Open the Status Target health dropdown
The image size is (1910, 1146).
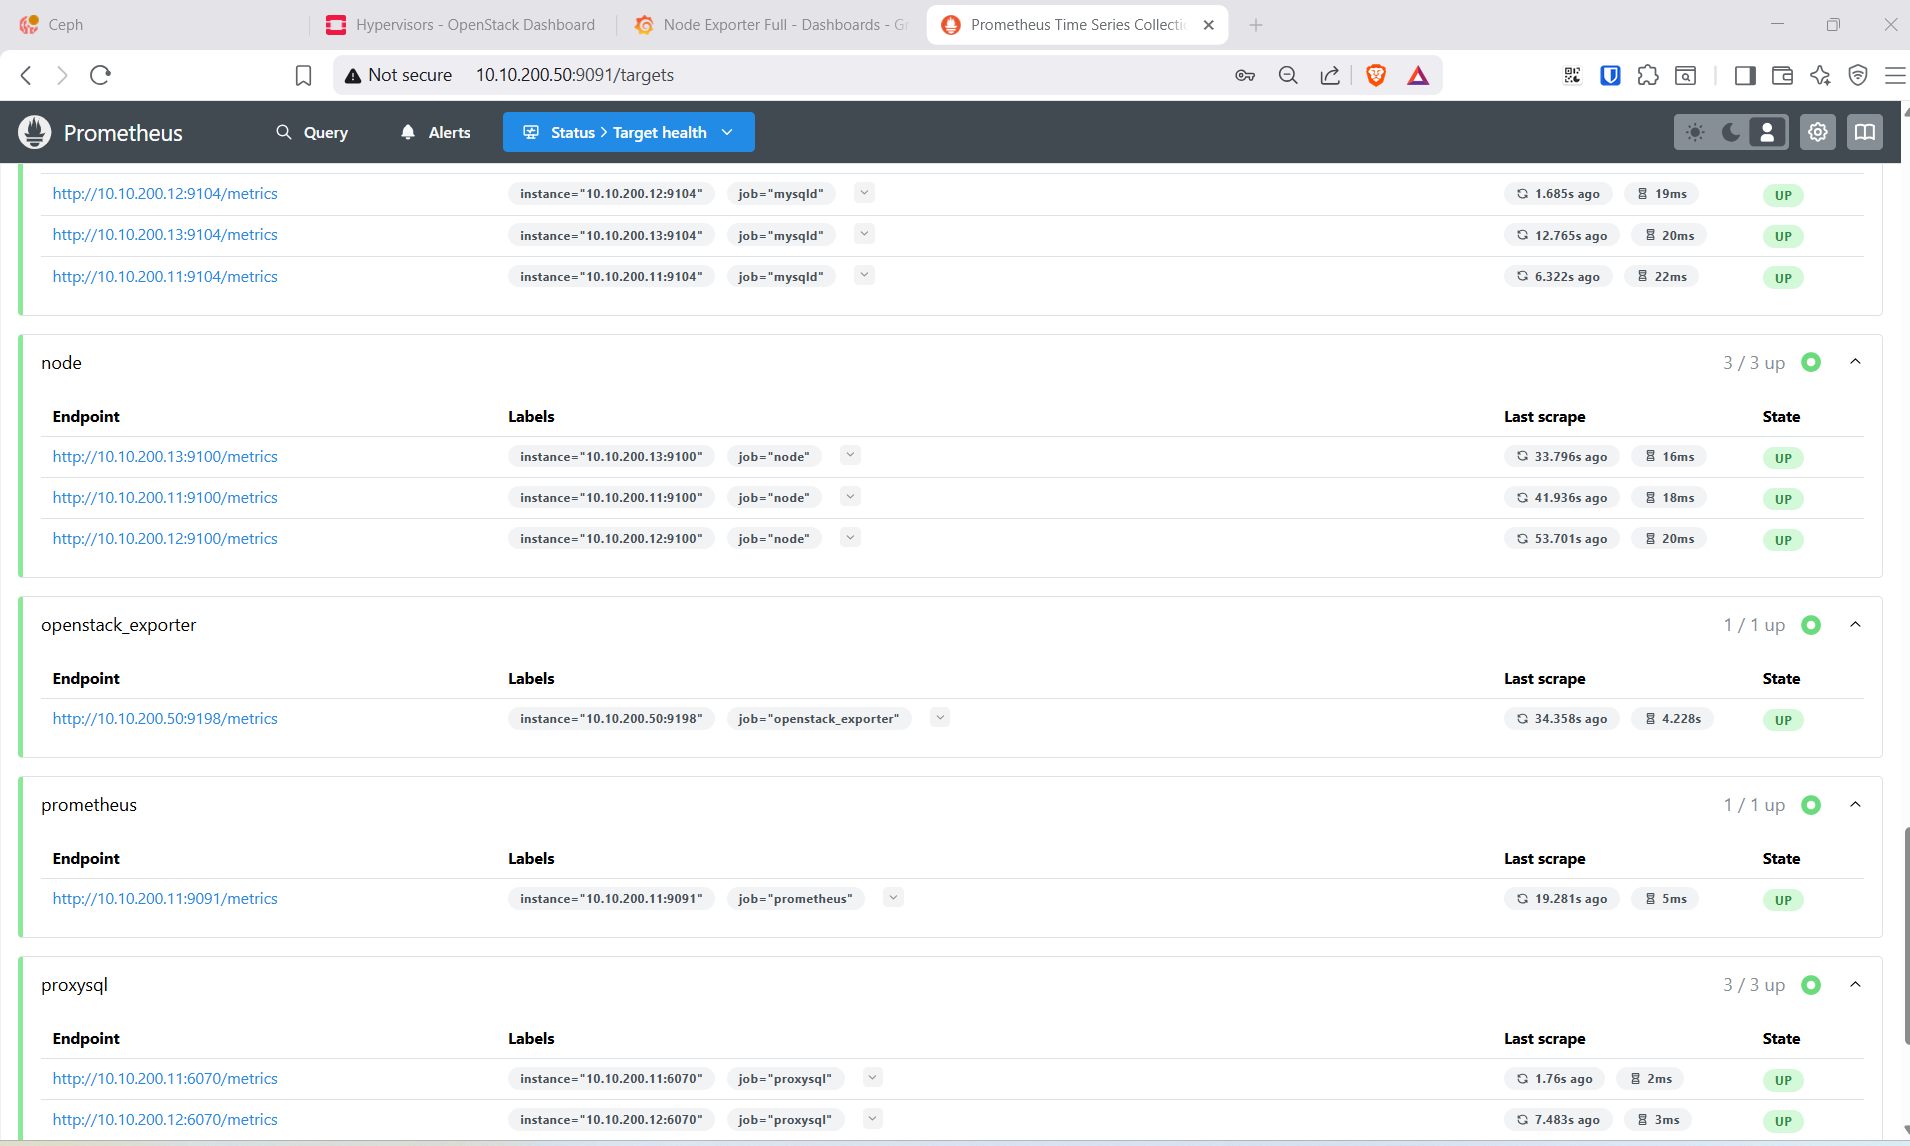(628, 132)
